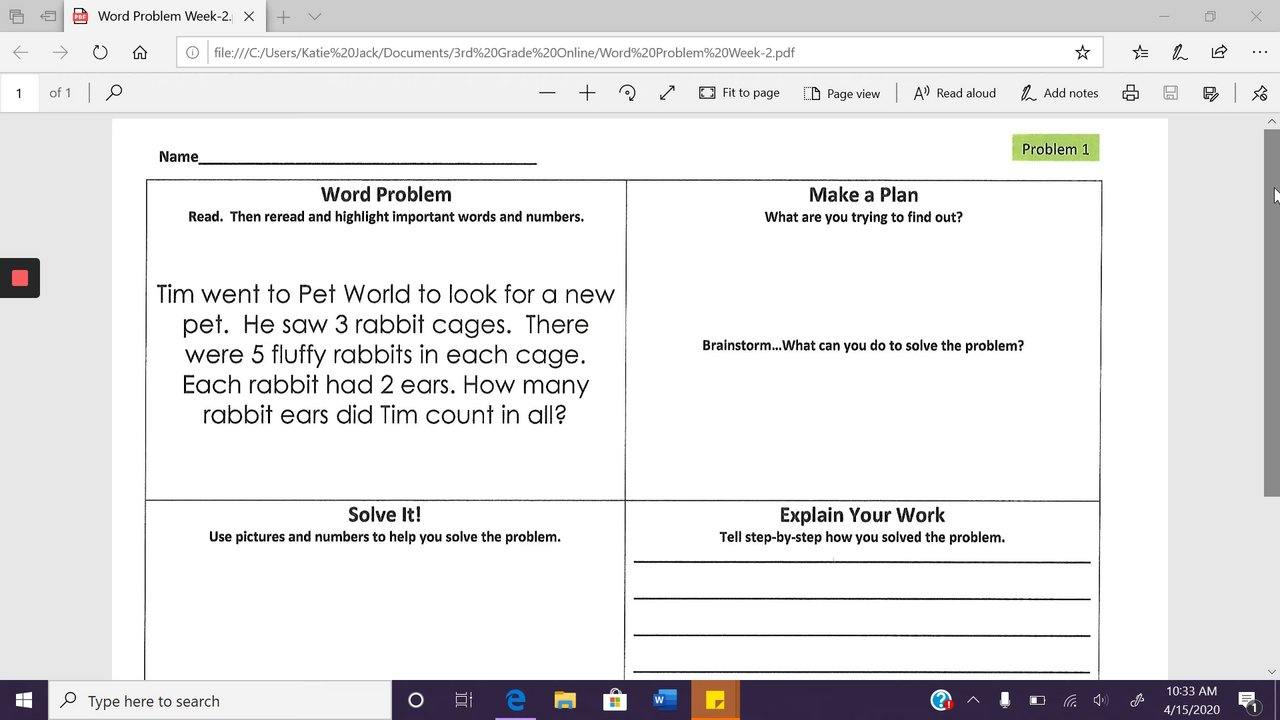Click the Word Problem heading
The width and height of the screenshot is (1280, 720).
(x=386, y=194)
